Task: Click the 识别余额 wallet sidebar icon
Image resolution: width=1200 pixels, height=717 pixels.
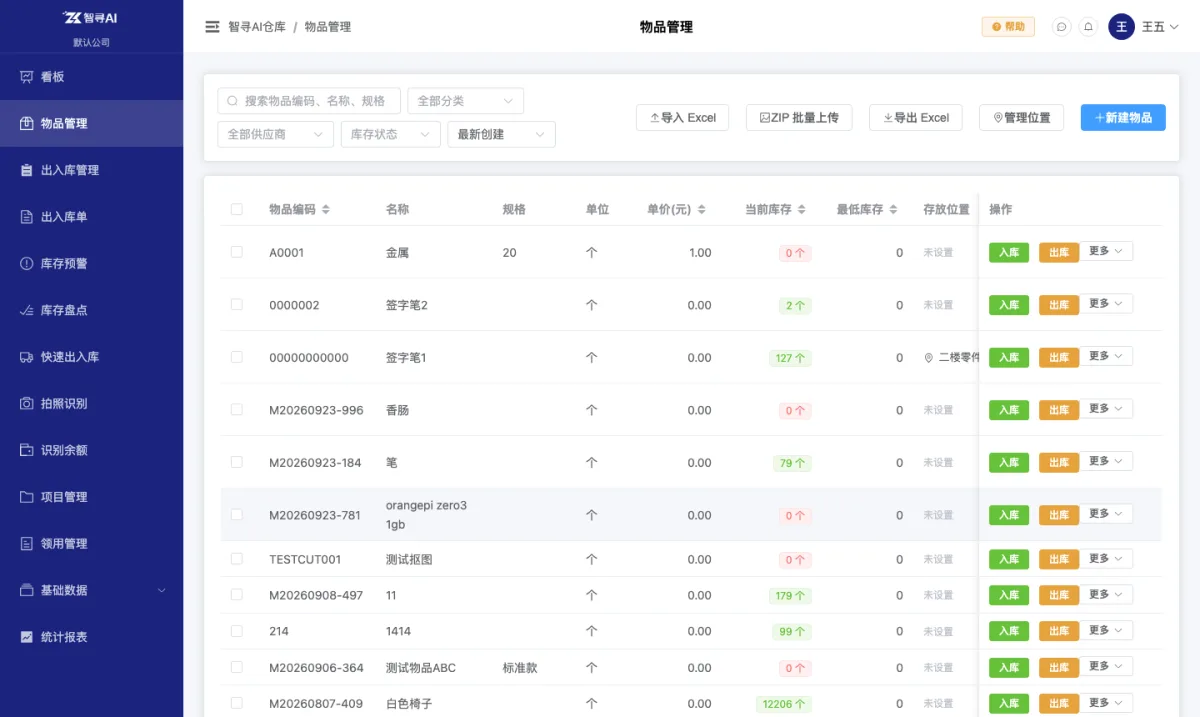Action: tap(27, 450)
